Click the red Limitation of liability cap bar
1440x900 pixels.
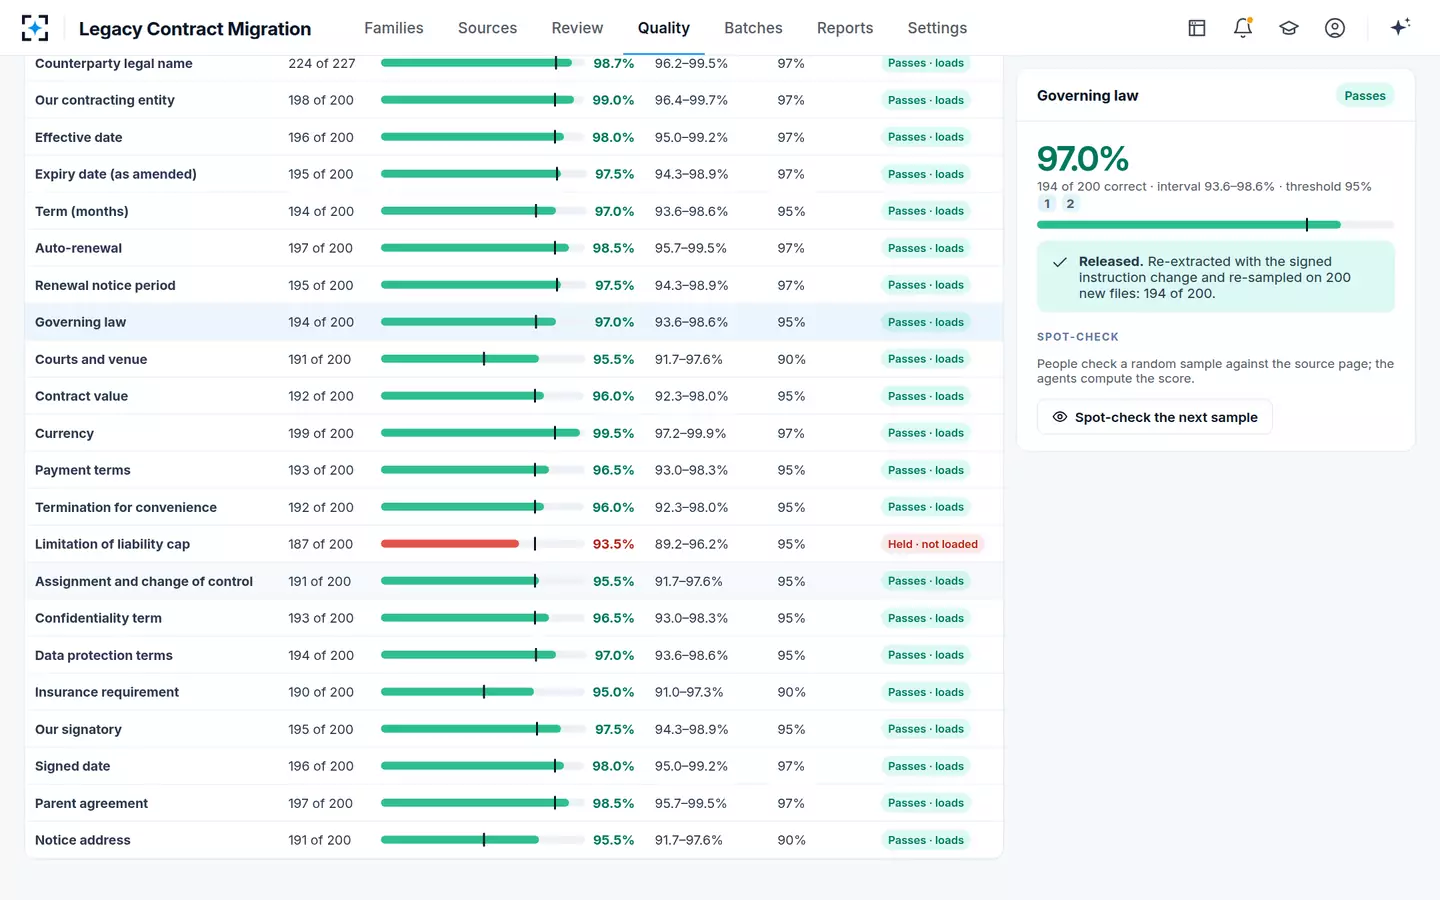click(450, 544)
